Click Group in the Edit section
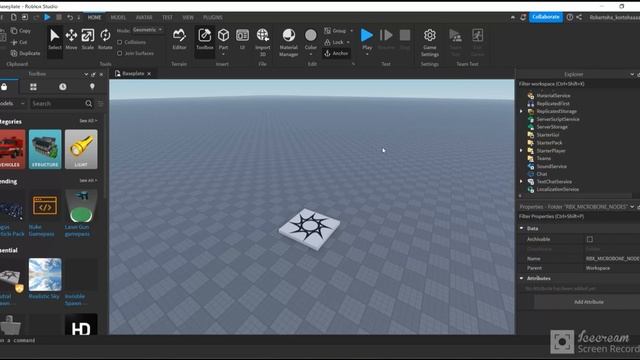 click(335, 31)
